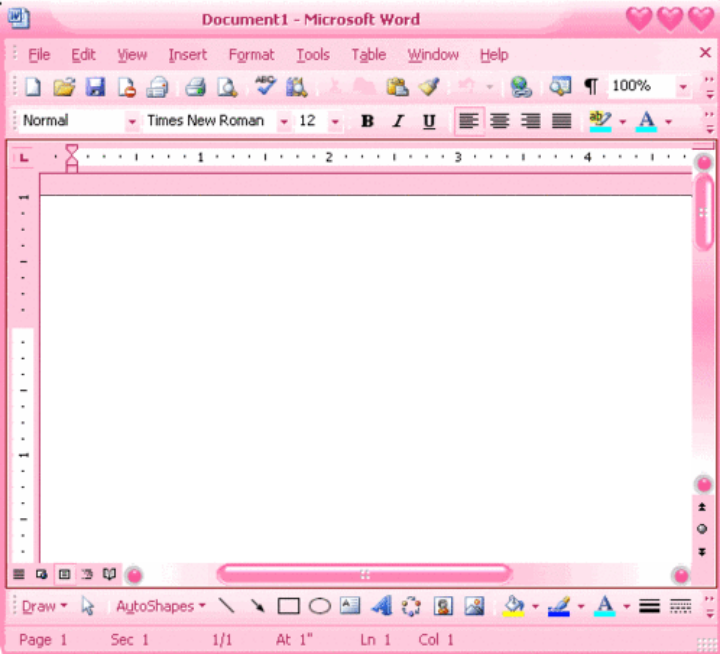Click the Print icon in the toolbar
The width and height of the screenshot is (720, 656).
point(195,87)
